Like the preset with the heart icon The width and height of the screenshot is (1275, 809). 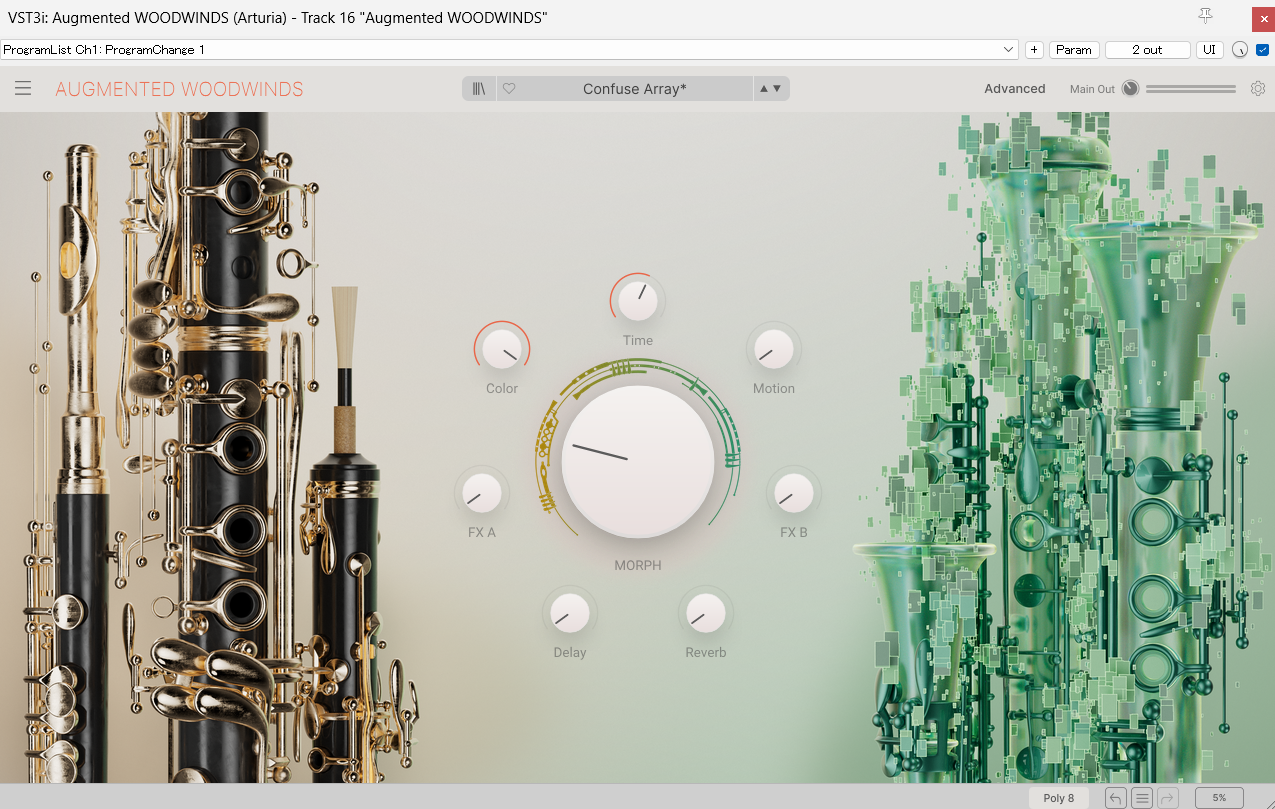click(x=509, y=89)
